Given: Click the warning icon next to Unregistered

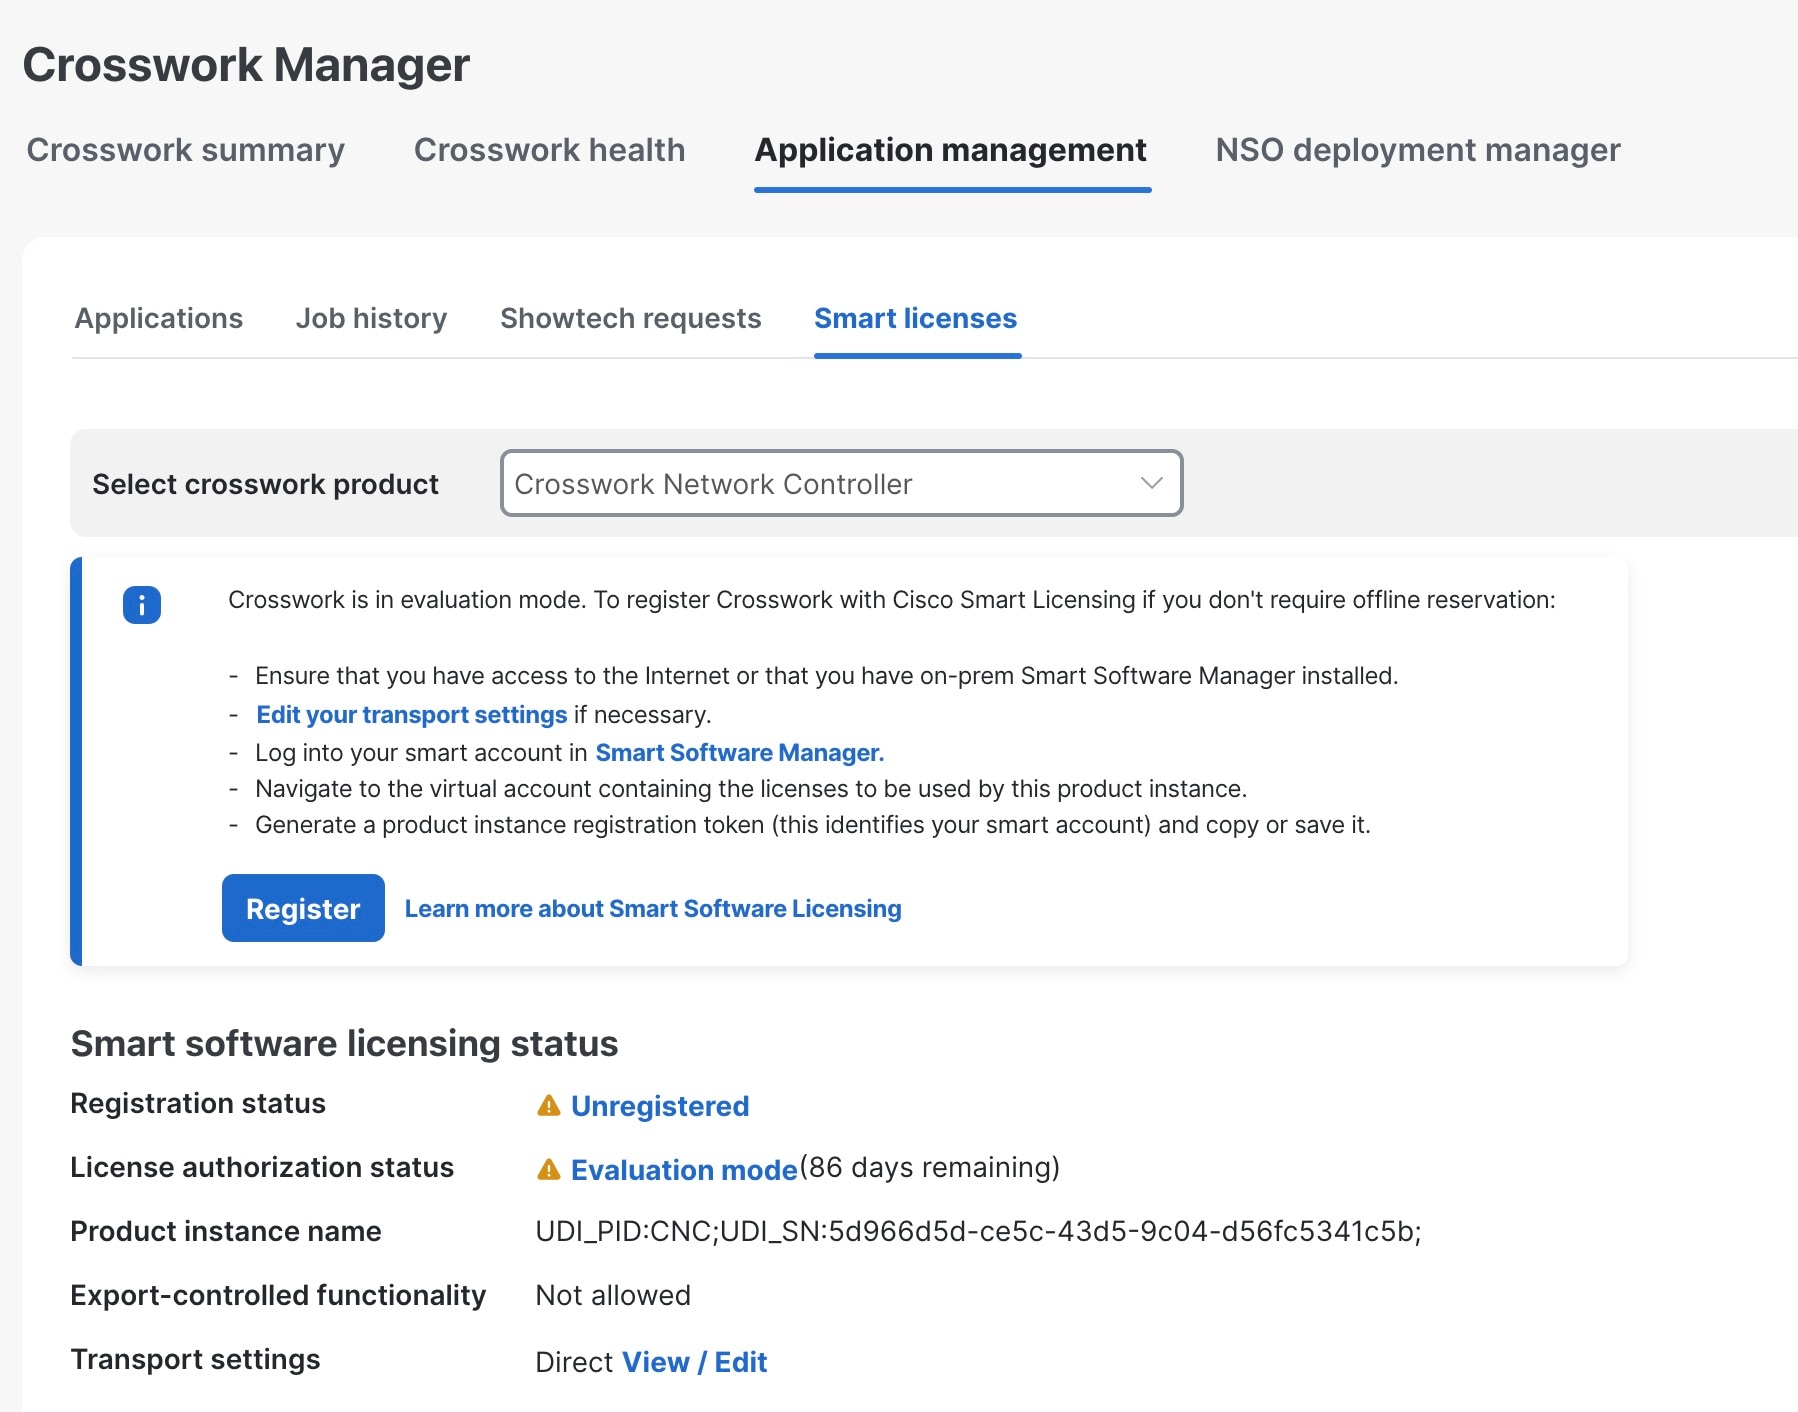Looking at the screenshot, I should coord(548,1105).
